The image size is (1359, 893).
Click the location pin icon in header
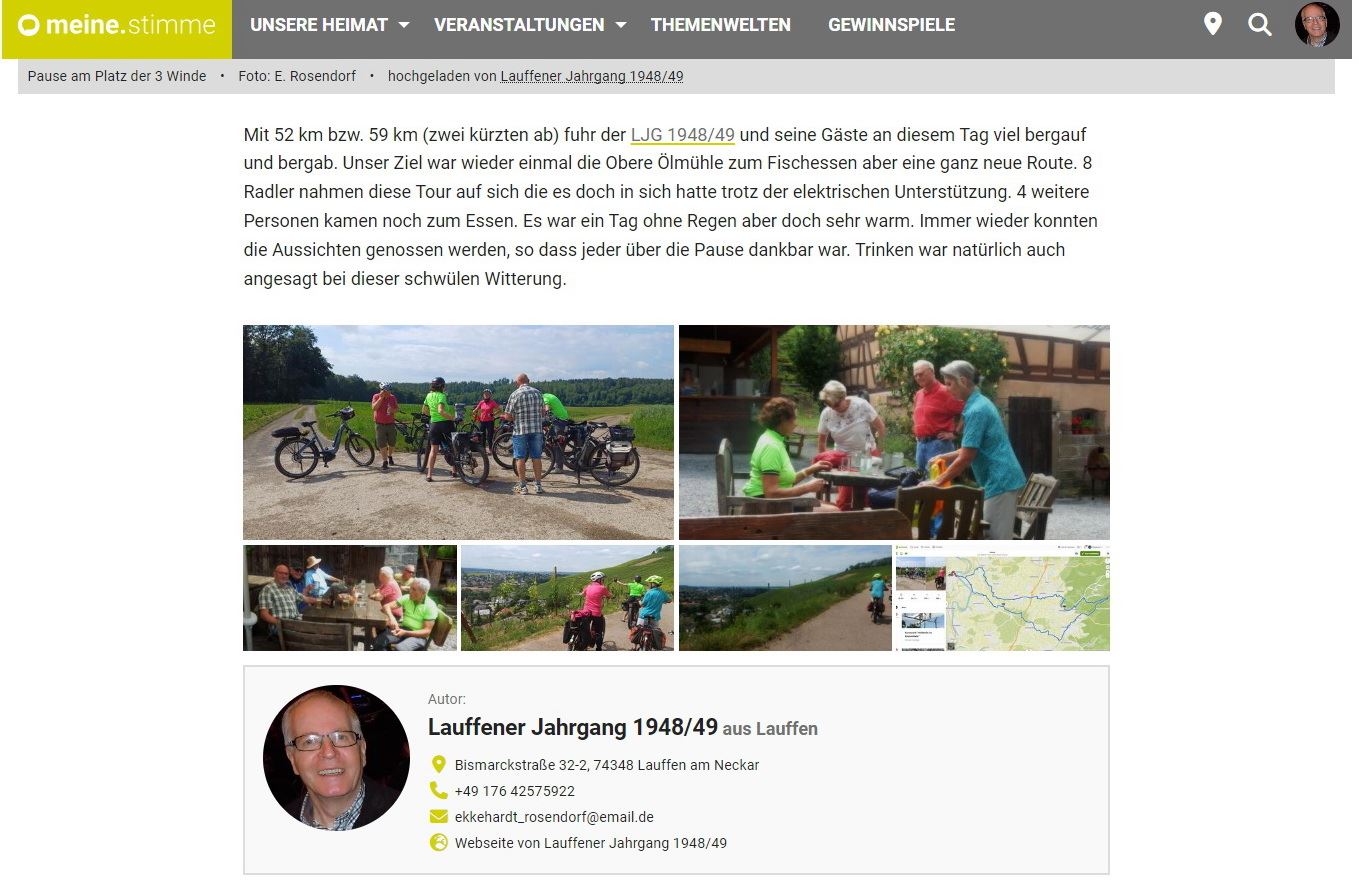[1212, 24]
